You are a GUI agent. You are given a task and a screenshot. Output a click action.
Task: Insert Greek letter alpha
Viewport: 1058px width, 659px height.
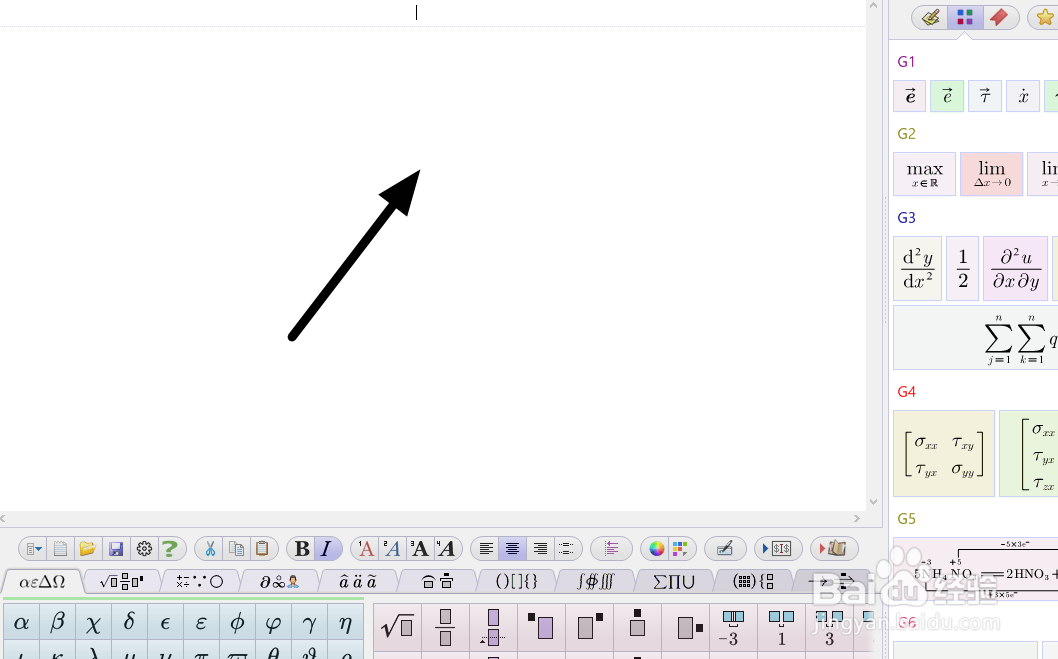[22, 622]
